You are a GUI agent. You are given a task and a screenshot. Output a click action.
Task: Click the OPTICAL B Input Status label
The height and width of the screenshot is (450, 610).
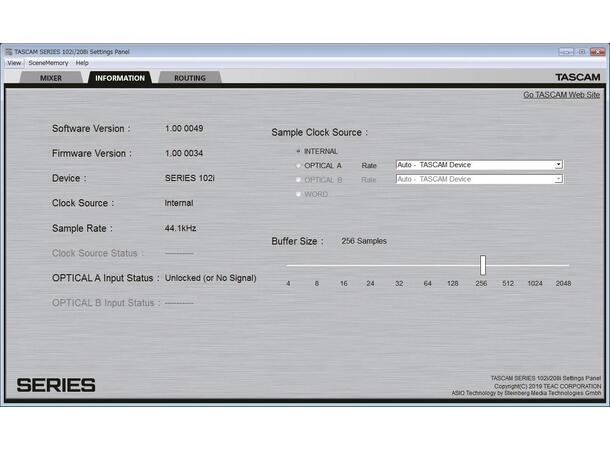click(x=106, y=303)
